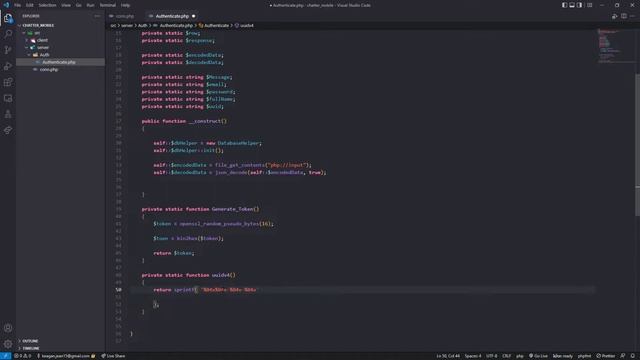Open Authenticate.php in the explorer tree
The width and height of the screenshot is (640, 360).
pos(60,62)
